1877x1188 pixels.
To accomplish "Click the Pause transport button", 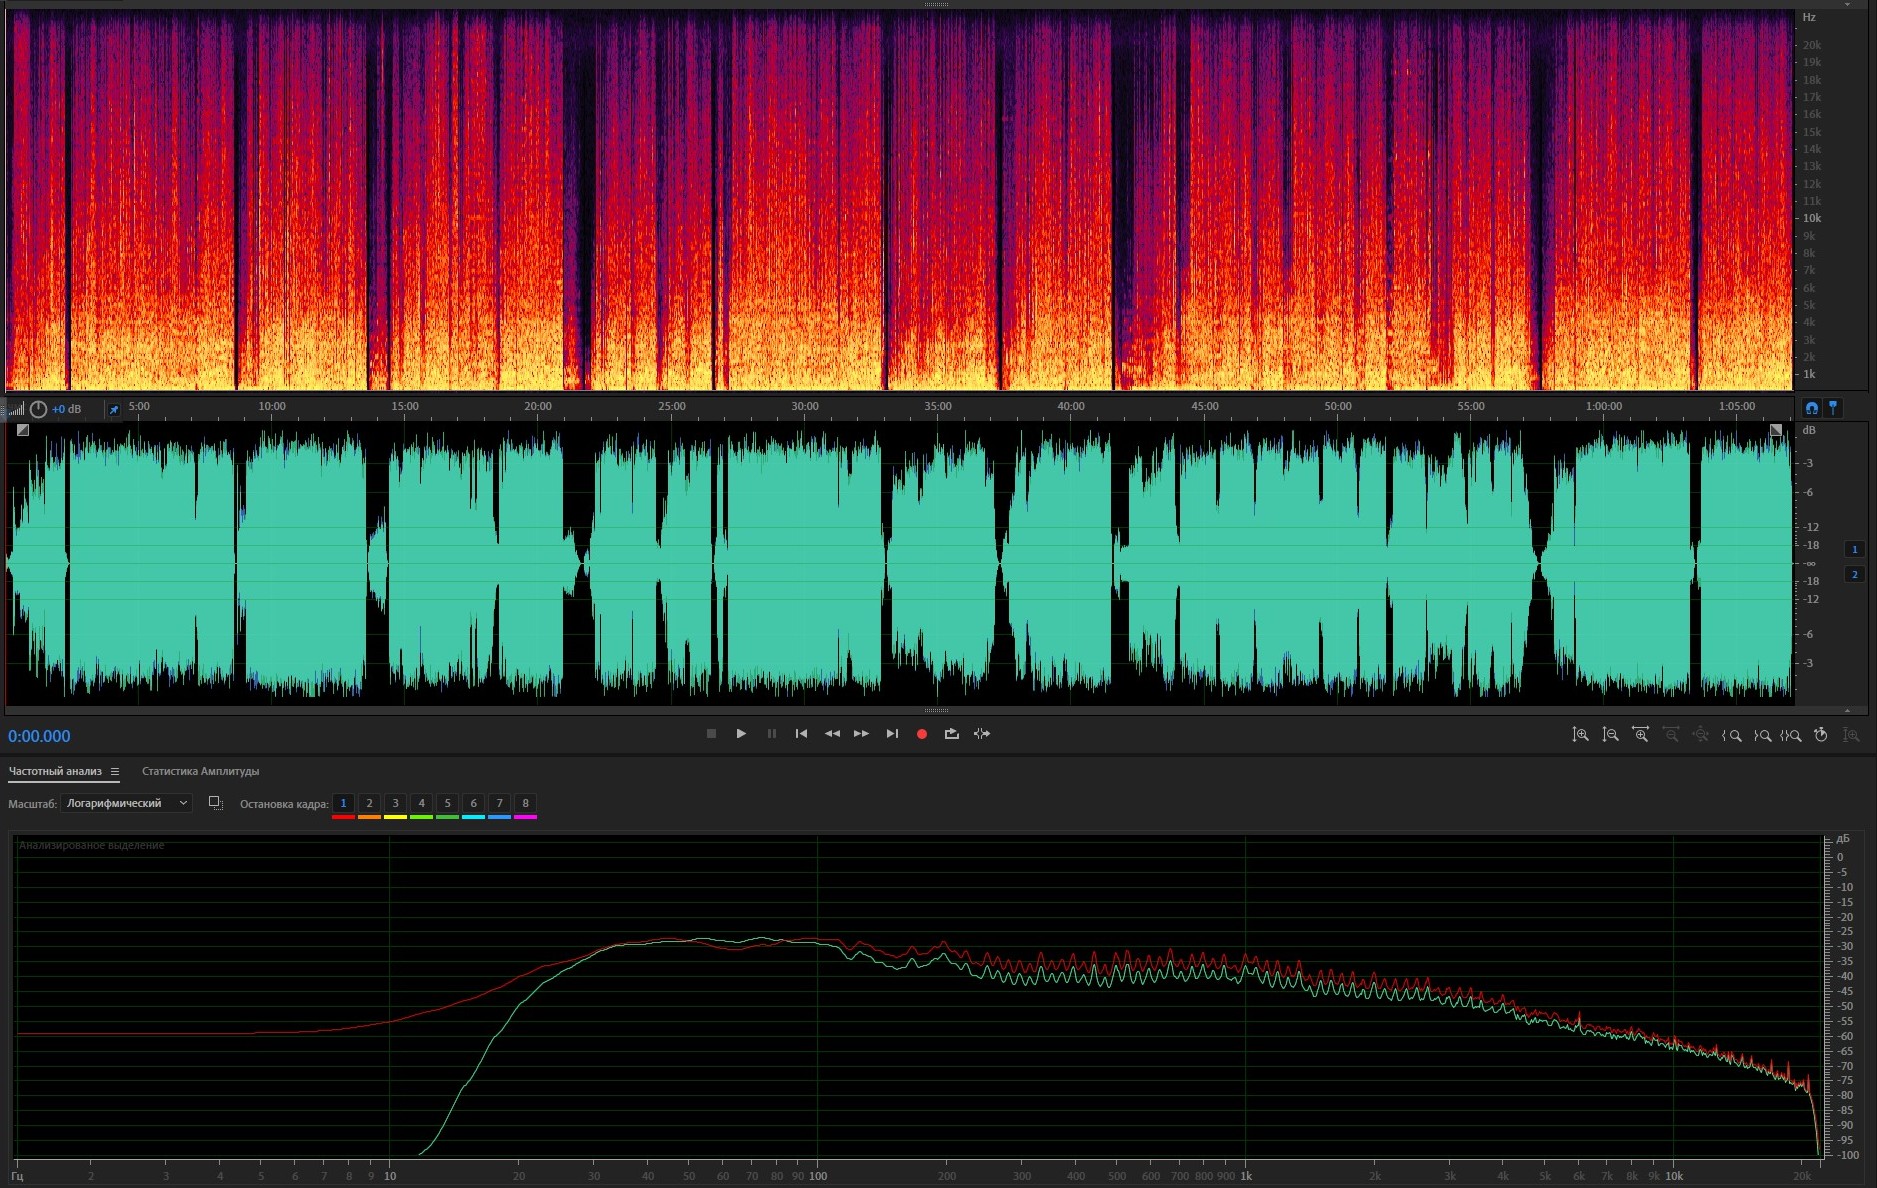I will pos(771,734).
